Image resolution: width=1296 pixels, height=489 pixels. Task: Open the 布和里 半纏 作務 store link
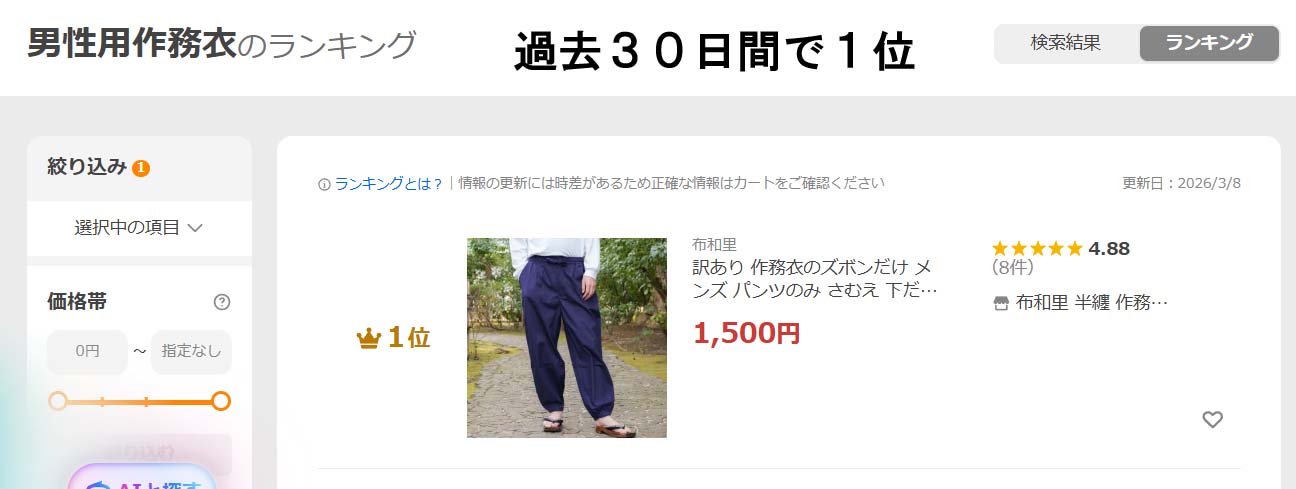point(1092,303)
